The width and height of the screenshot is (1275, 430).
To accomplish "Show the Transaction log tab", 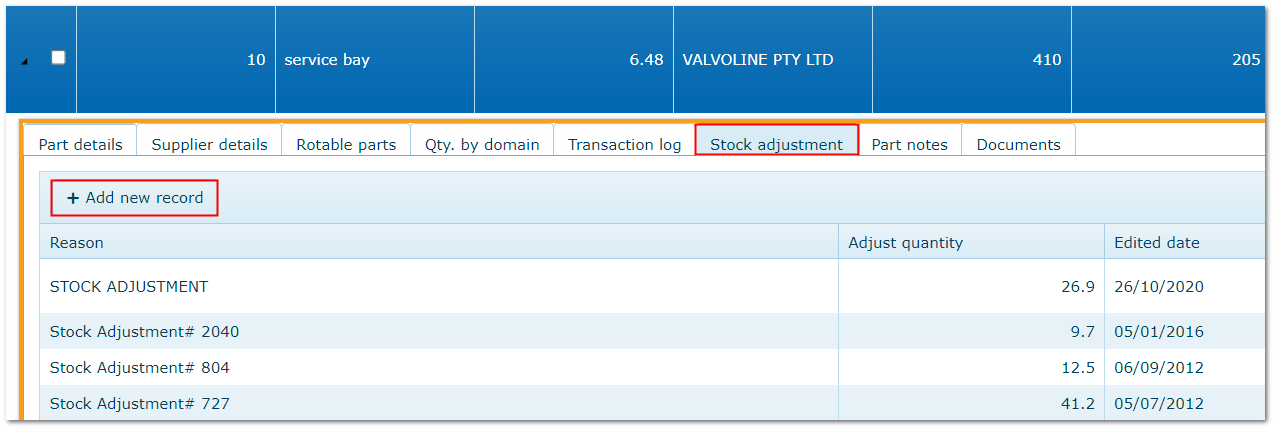I will (624, 144).
